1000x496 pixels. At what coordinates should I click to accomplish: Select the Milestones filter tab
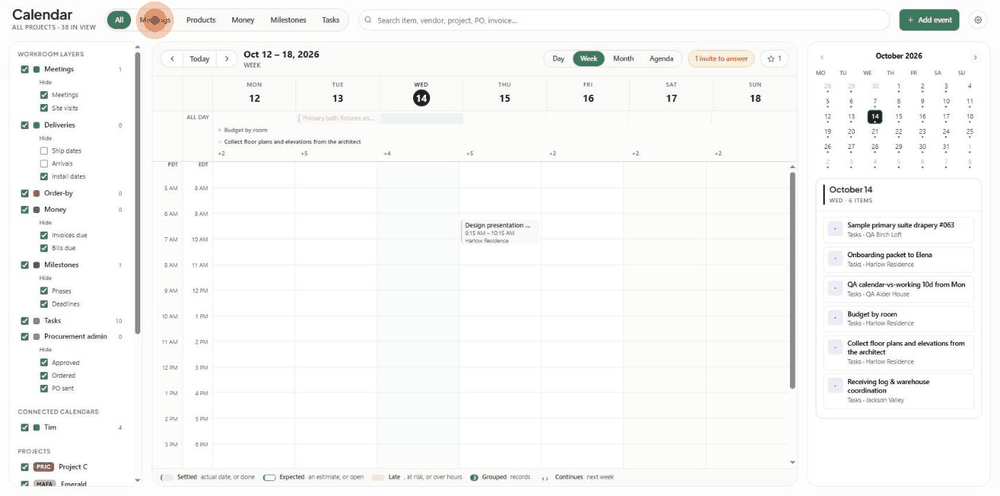[288, 20]
